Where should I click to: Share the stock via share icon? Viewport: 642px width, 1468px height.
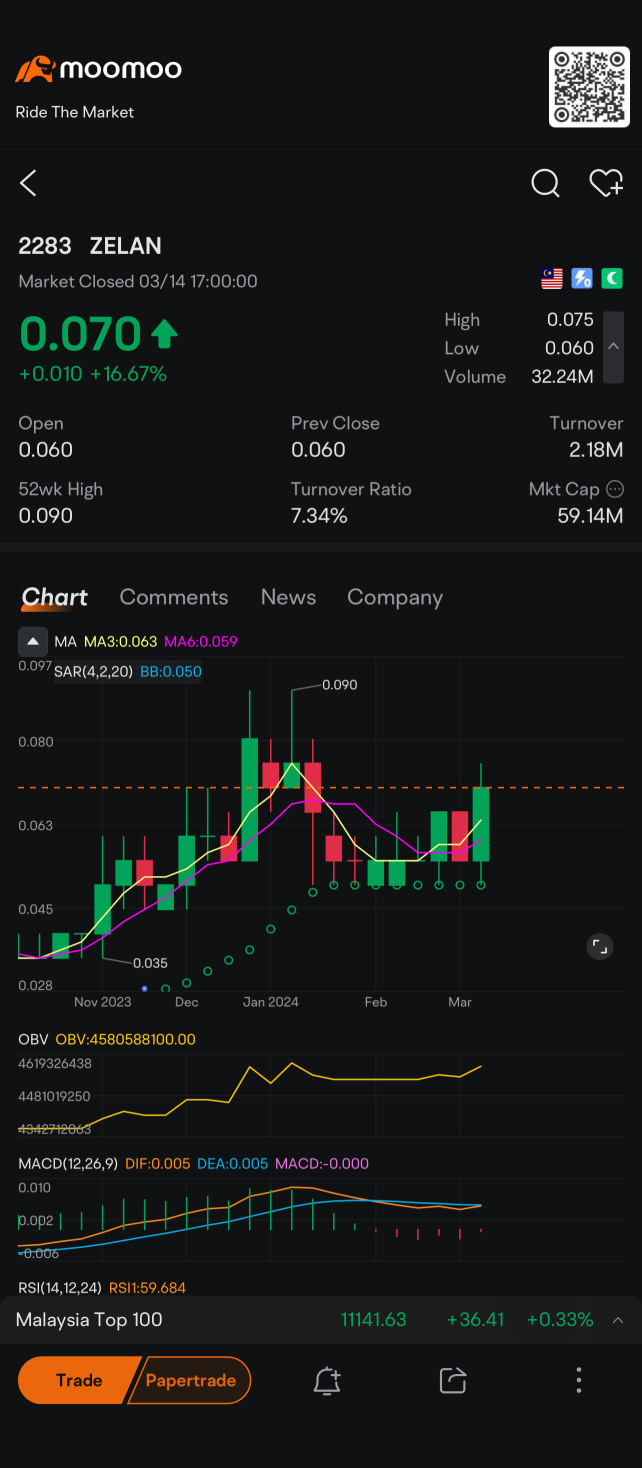453,1381
